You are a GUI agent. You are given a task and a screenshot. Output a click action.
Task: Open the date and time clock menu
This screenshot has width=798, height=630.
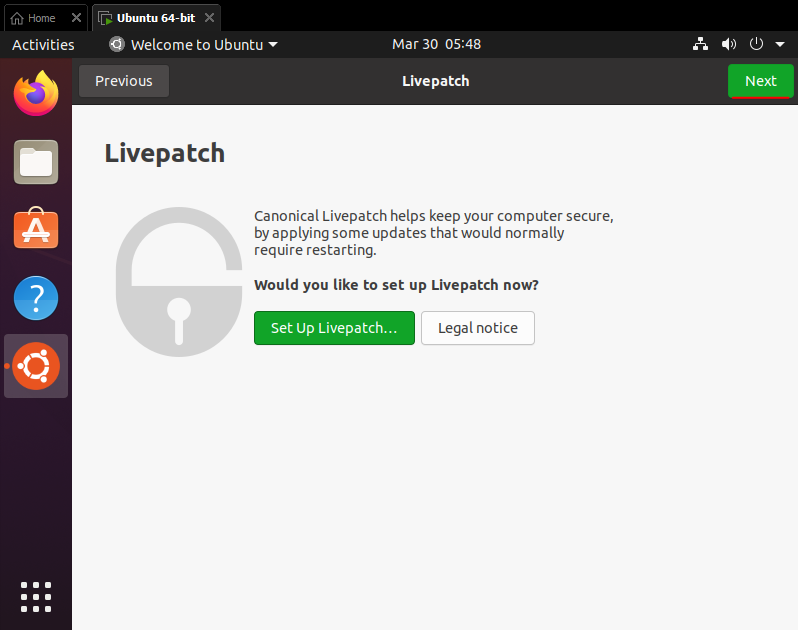[x=436, y=44]
